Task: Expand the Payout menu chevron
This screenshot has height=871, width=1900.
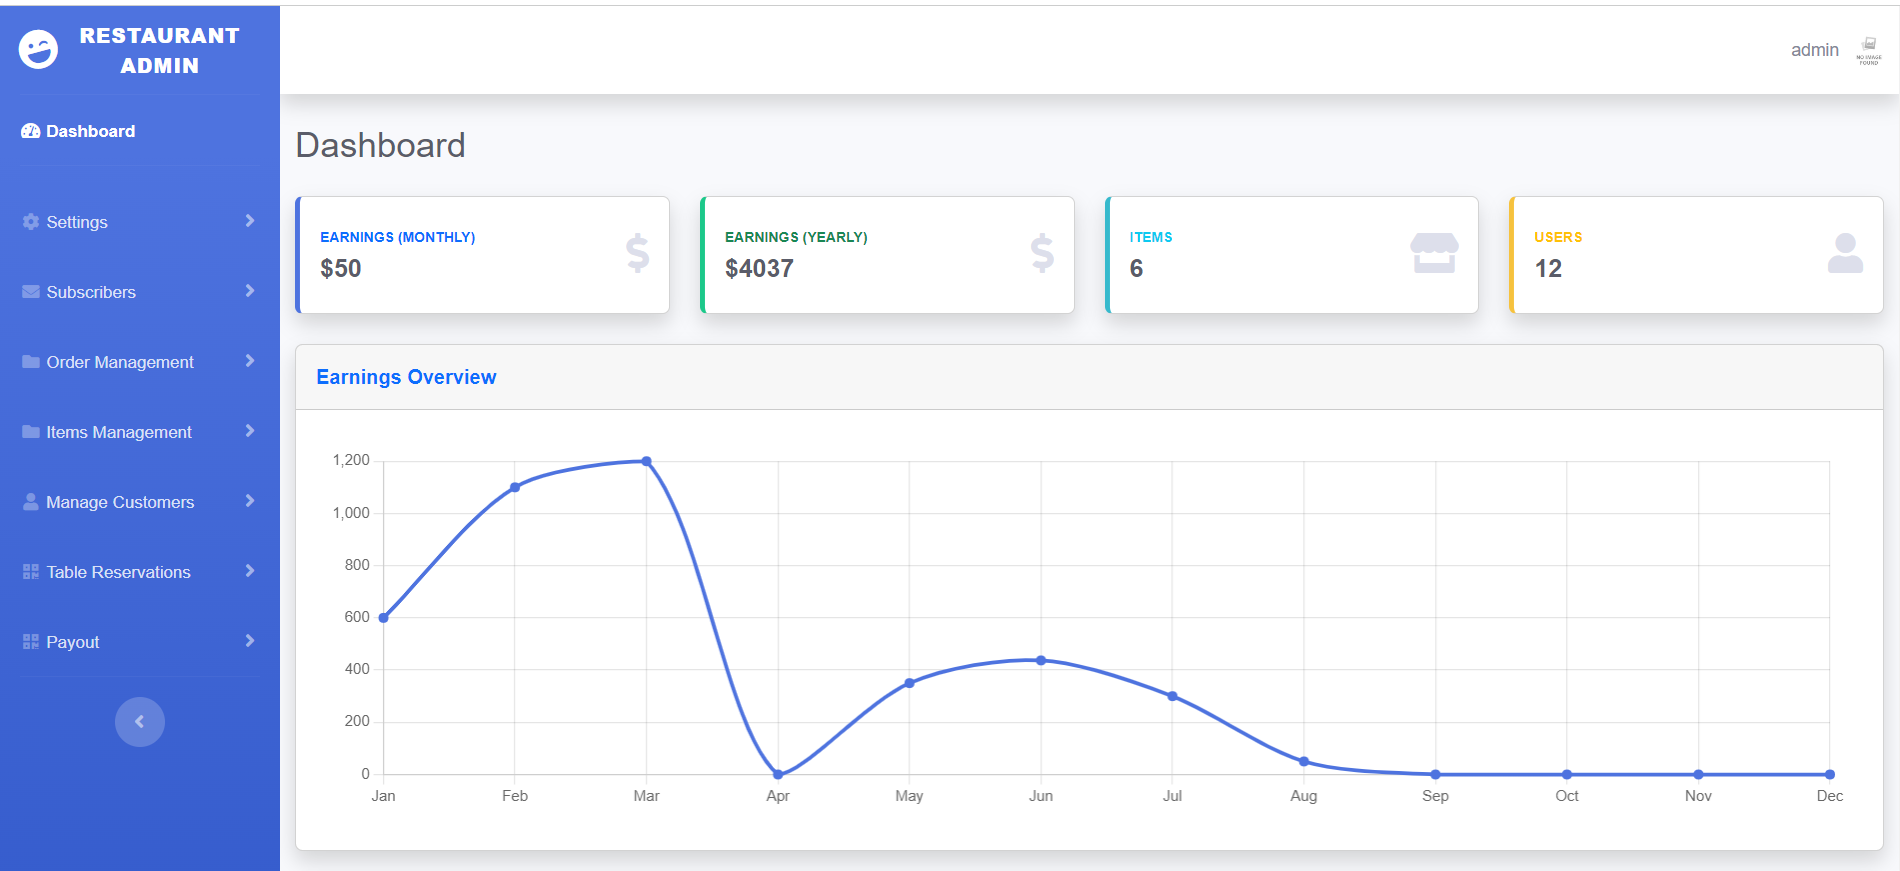Action: (x=250, y=641)
